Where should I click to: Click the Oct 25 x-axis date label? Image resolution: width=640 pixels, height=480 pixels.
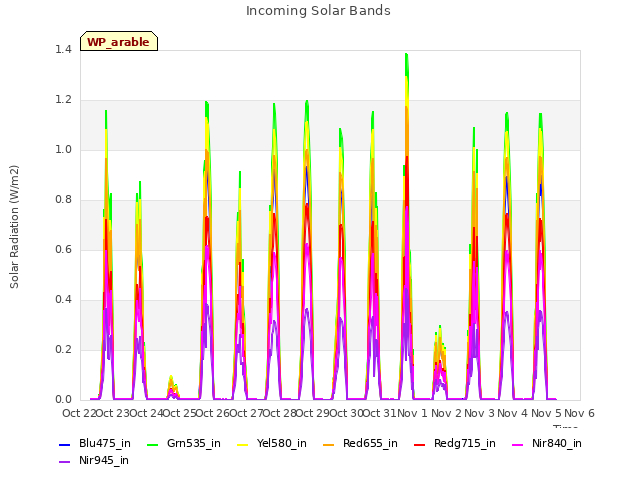pos(179,413)
